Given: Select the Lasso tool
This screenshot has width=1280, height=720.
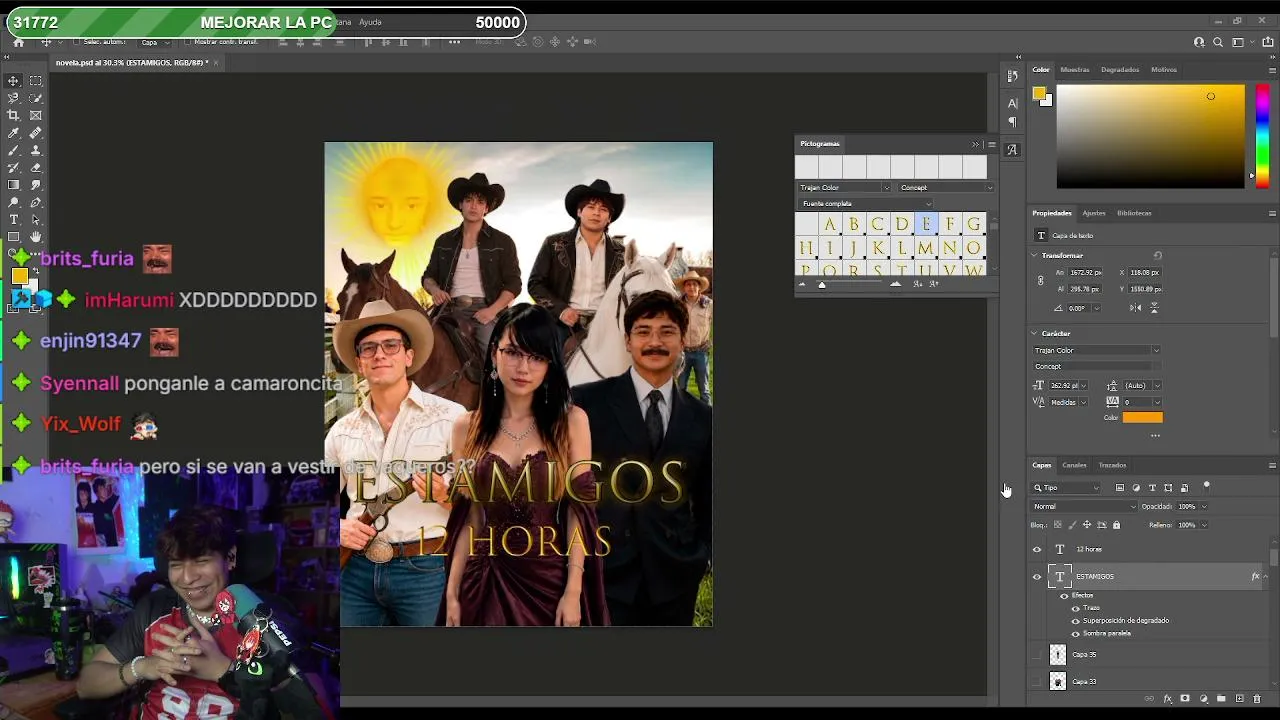Looking at the screenshot, I should (x=13, y=98).
